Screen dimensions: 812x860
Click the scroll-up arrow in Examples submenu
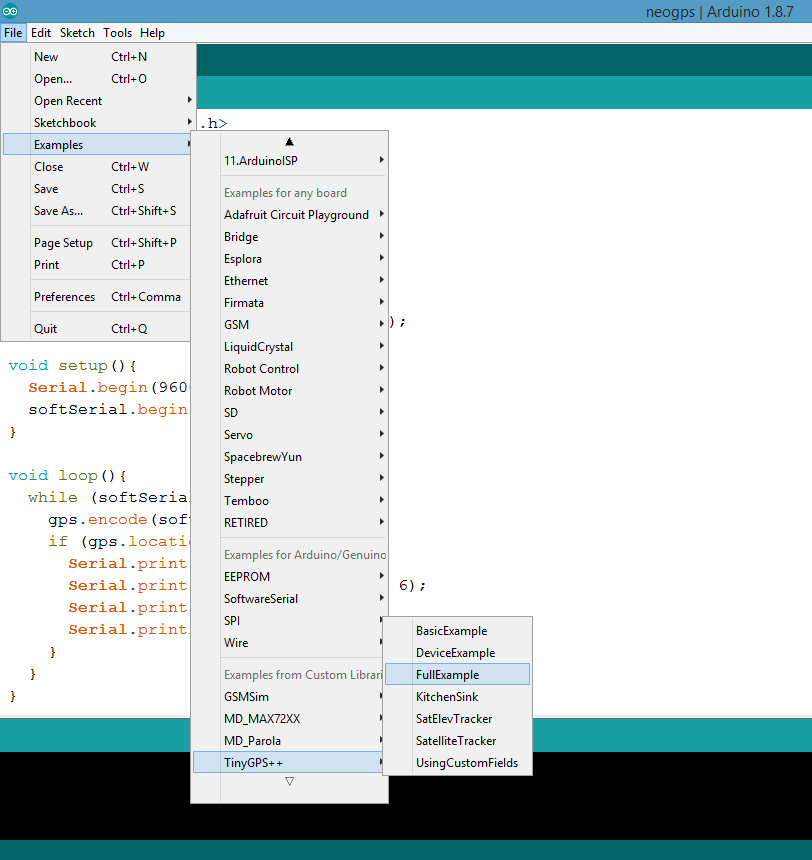(x=290, y=142)
